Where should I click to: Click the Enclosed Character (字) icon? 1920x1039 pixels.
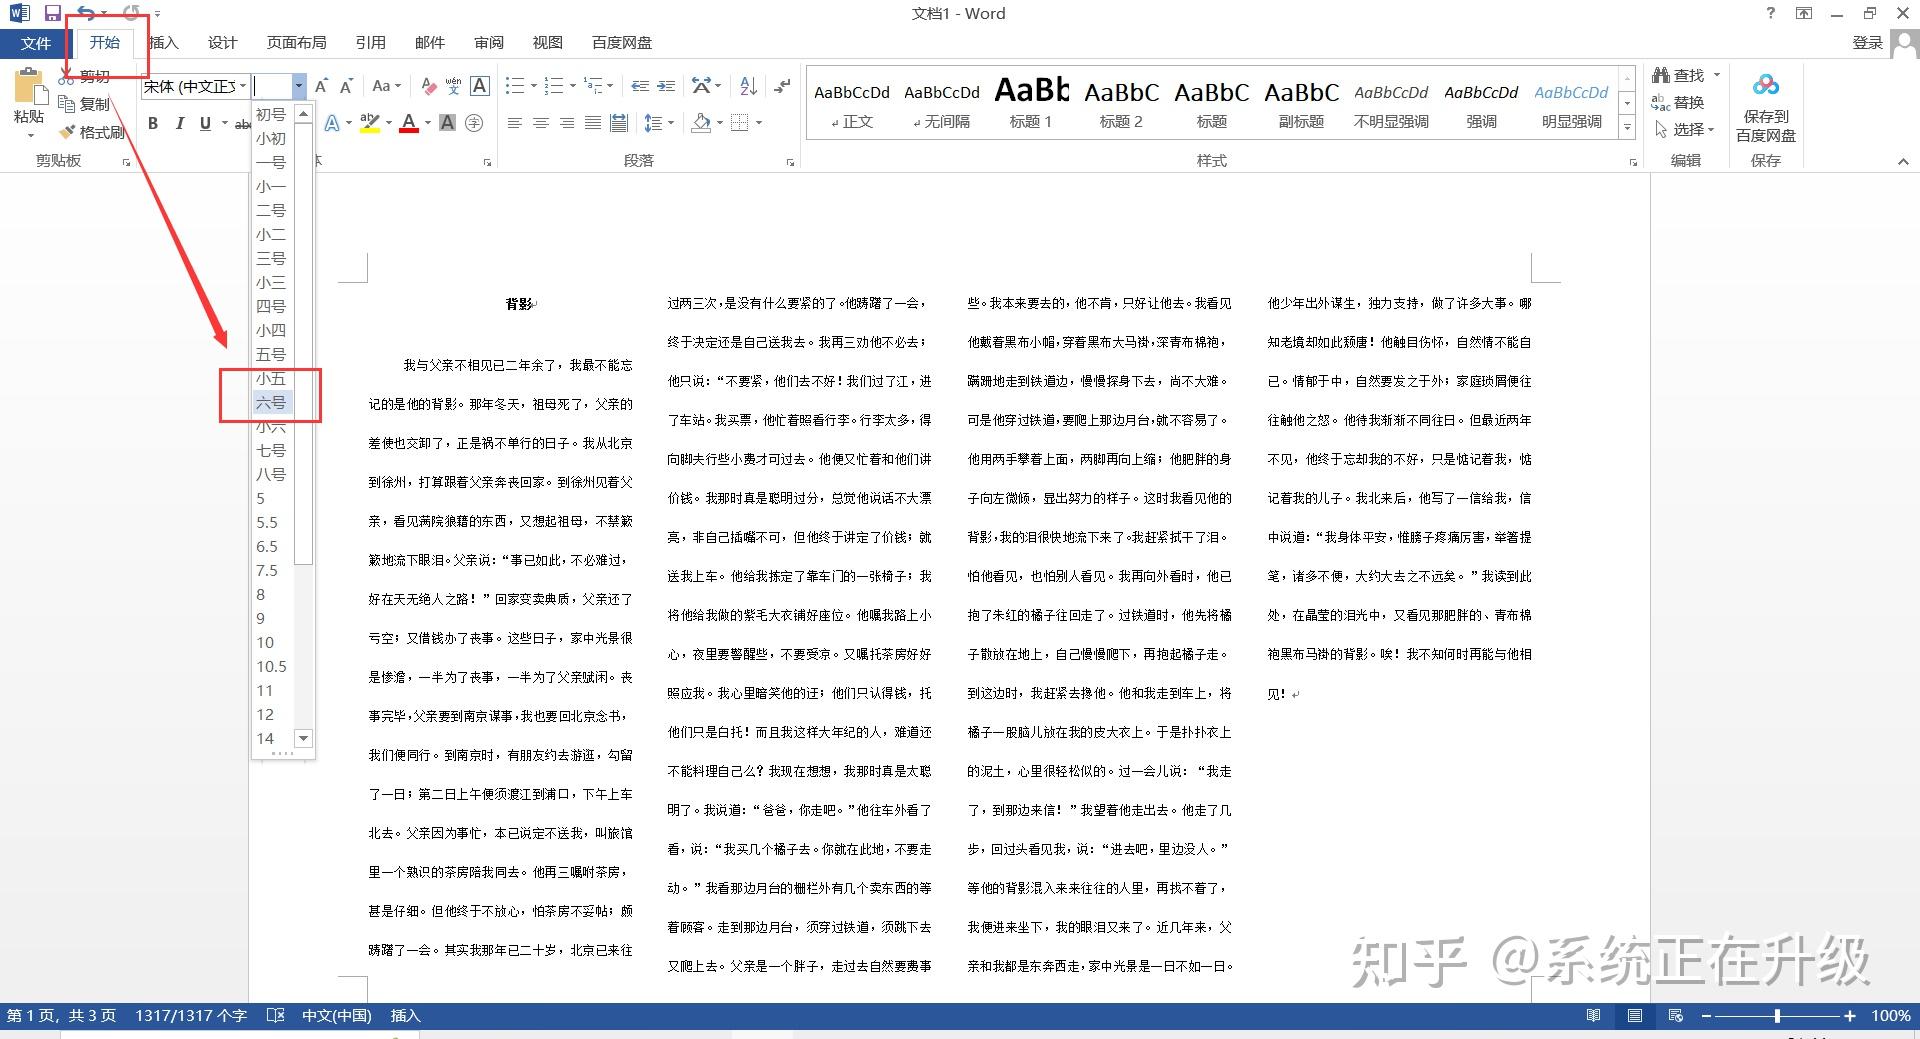(474, 123)
